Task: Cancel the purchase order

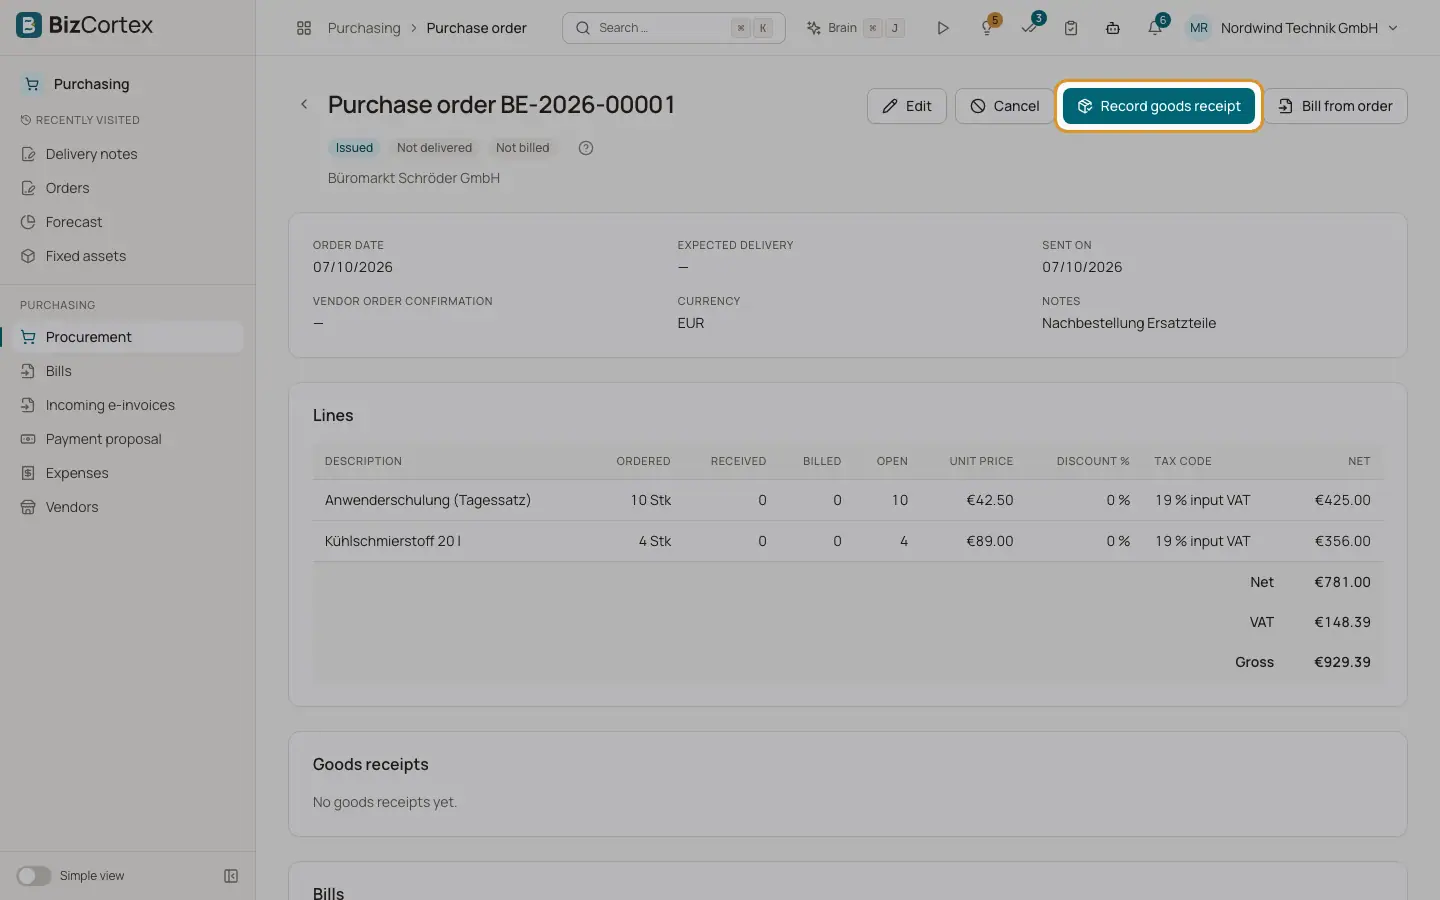Action: pyautogui.click(x=1004, y=106)
